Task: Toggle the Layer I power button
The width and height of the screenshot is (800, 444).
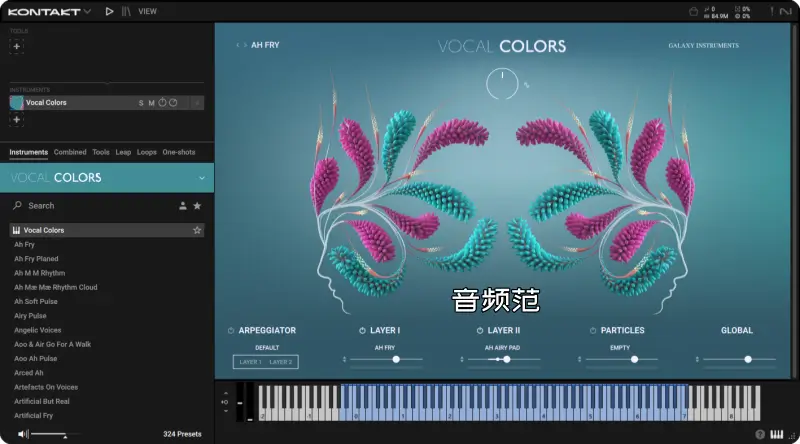Action: point(361,330)
